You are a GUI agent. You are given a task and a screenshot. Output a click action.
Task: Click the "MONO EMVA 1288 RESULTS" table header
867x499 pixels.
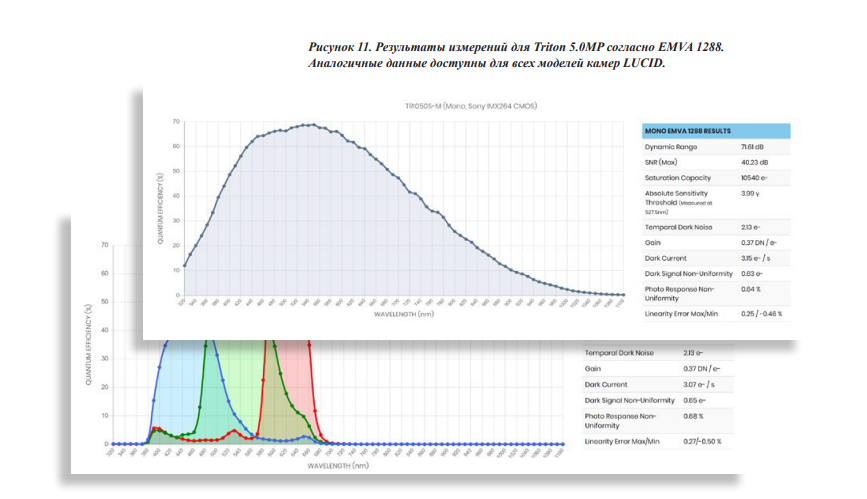[715, 131]
